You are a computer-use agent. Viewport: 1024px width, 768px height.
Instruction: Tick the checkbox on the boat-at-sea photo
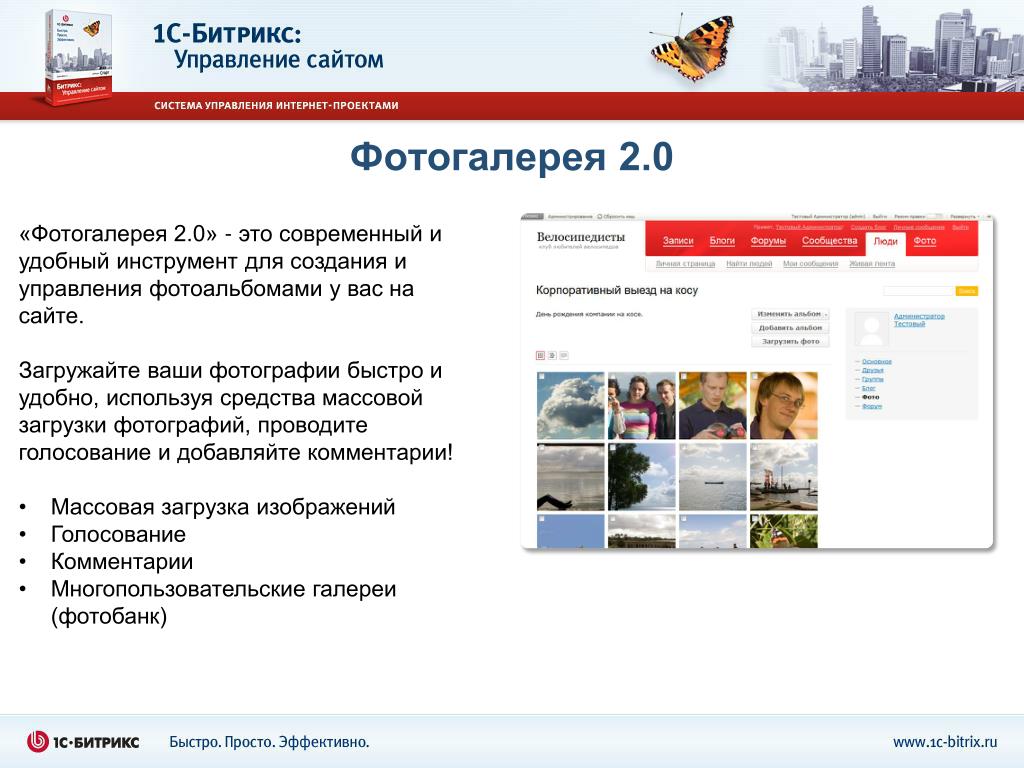[x=684, y=448]
